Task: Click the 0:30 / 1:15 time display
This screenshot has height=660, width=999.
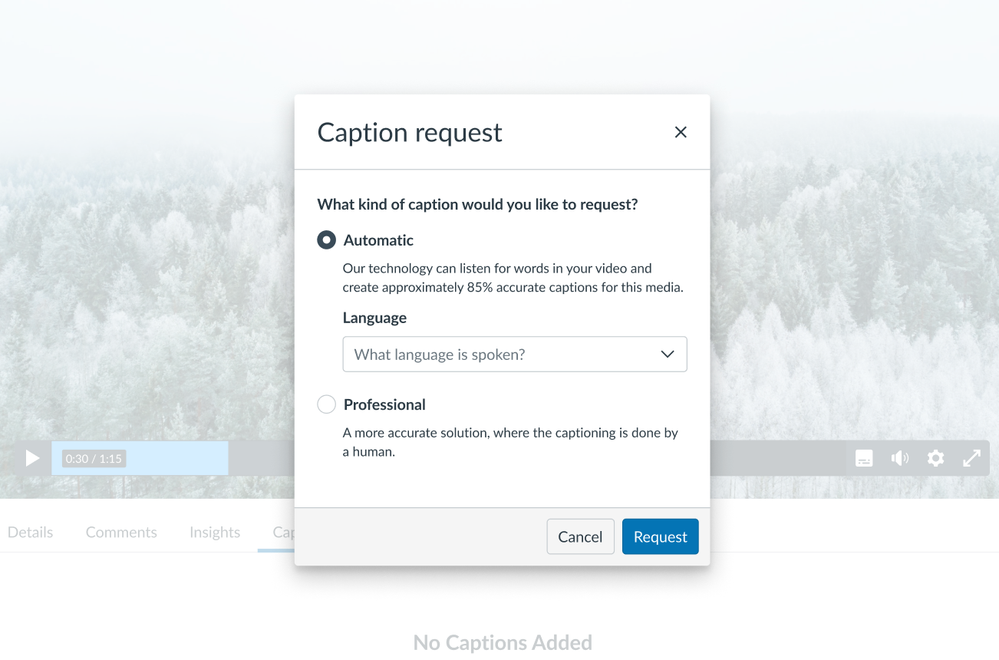Action: pos(94,459)
